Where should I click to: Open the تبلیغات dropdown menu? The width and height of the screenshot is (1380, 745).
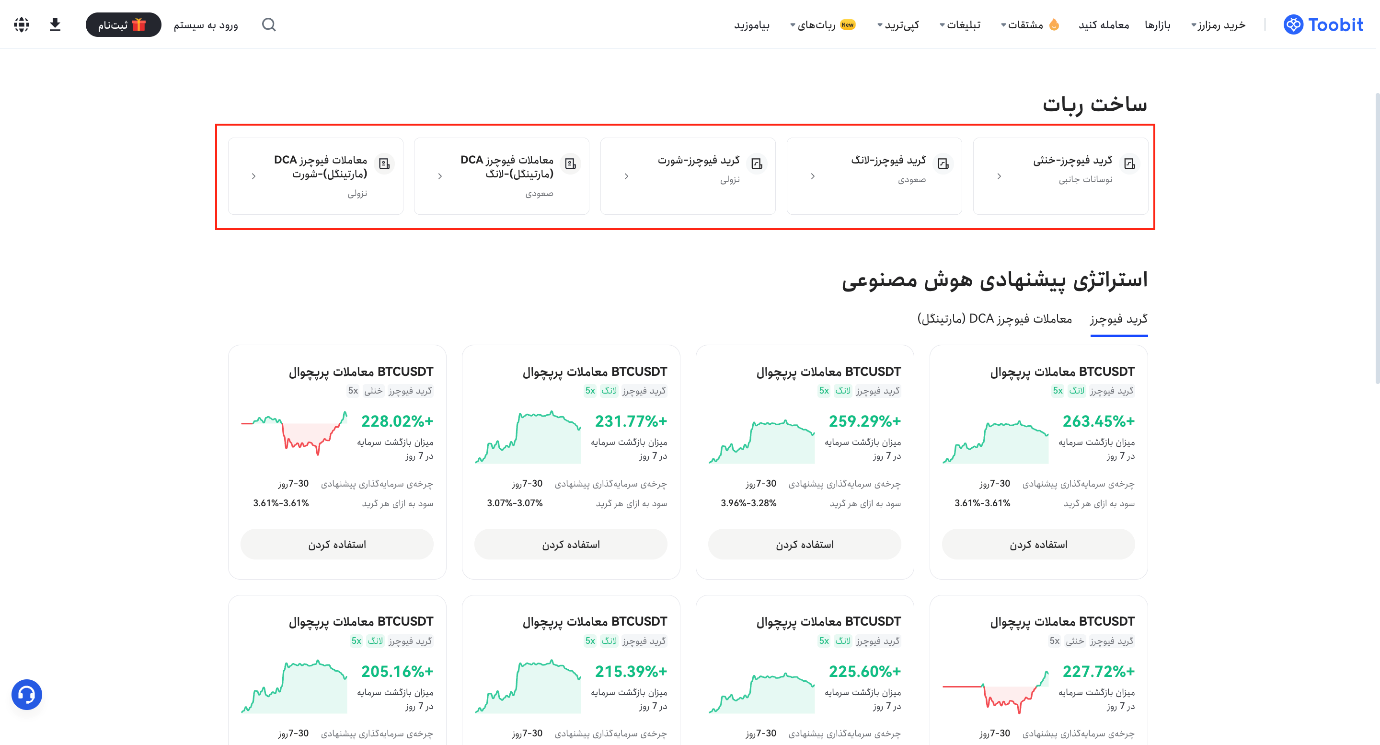[960, 24]
